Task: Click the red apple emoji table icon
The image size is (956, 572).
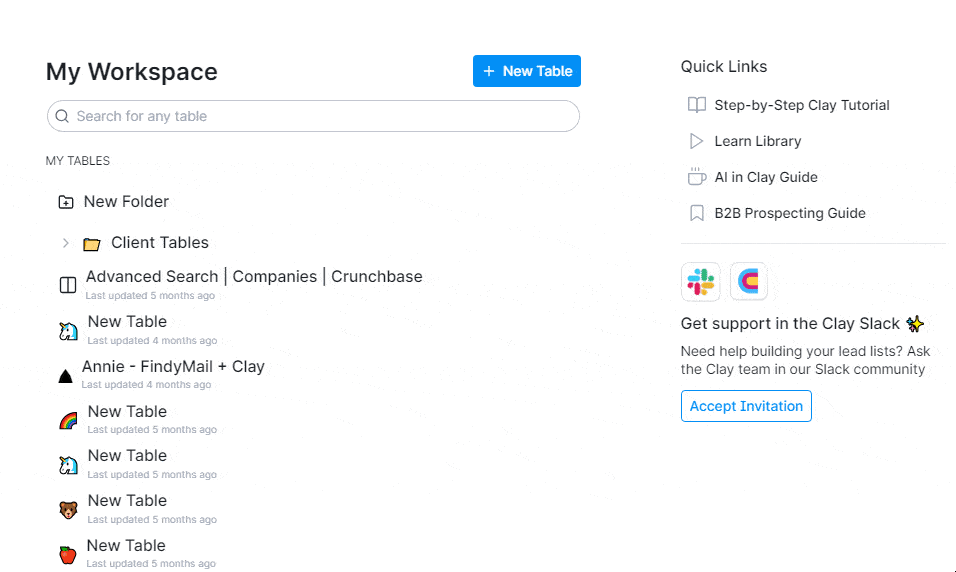Action: pyautogui.click(x=68, y=554)
